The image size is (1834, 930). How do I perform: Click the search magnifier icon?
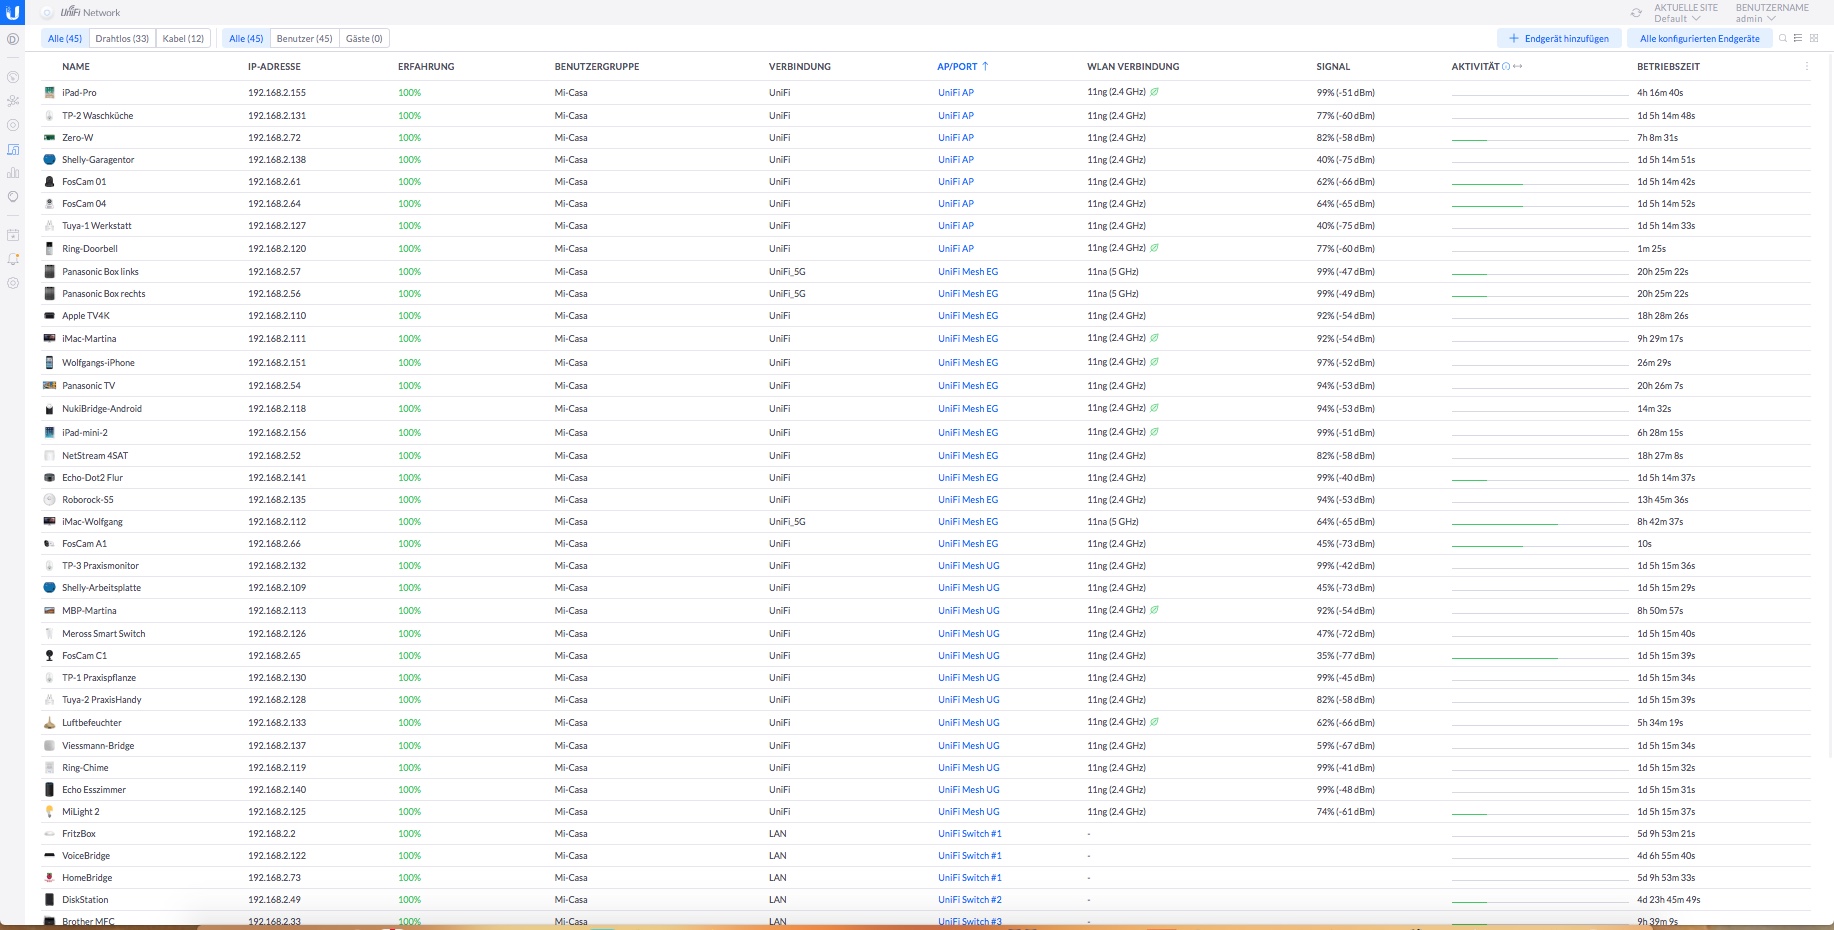[x=1782, y=38]
